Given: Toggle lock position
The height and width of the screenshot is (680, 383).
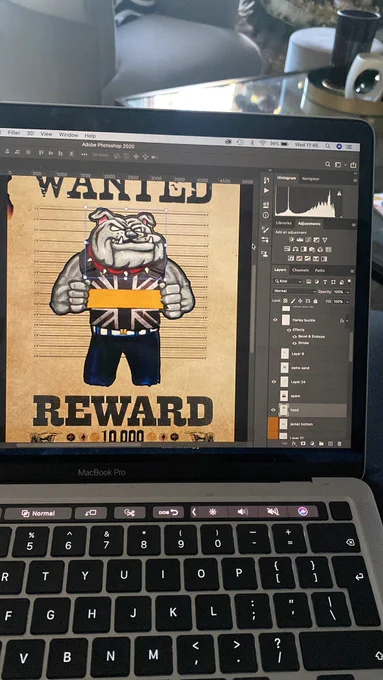Looking at the screenshot, I should 300,301.
